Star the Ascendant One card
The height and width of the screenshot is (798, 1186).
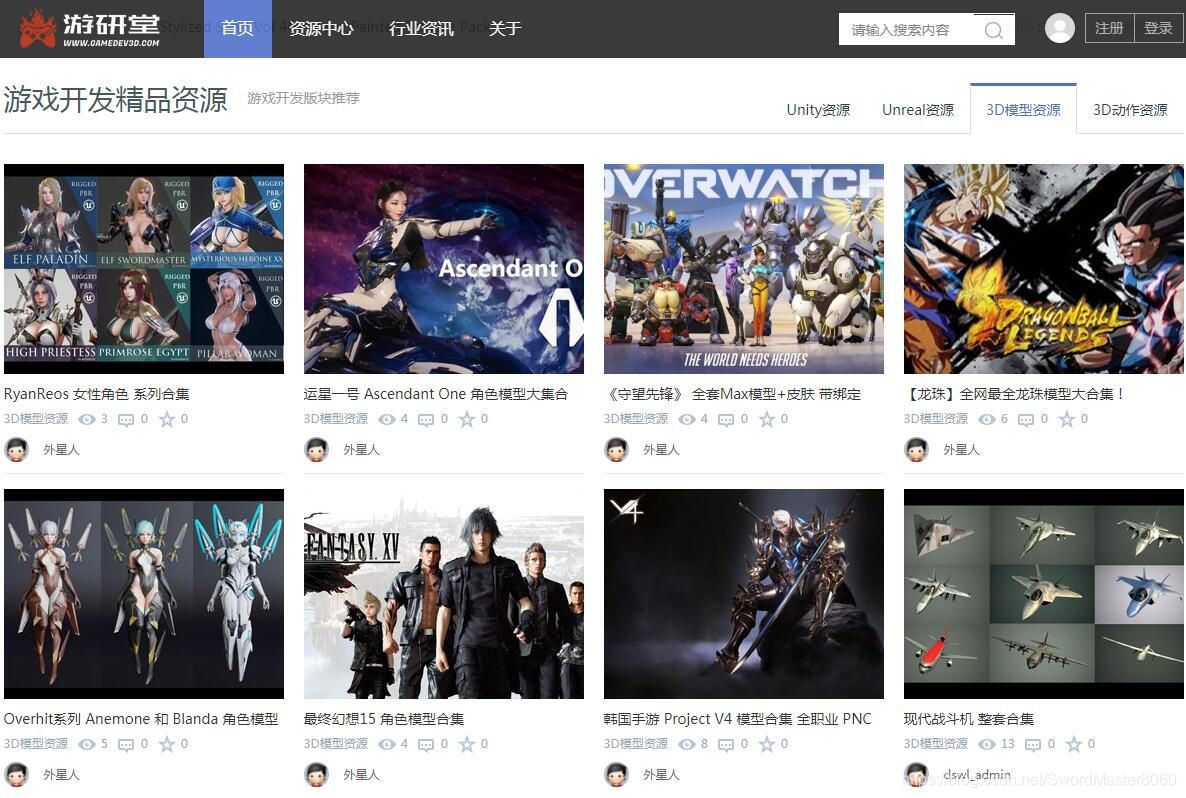pos(467,419)
